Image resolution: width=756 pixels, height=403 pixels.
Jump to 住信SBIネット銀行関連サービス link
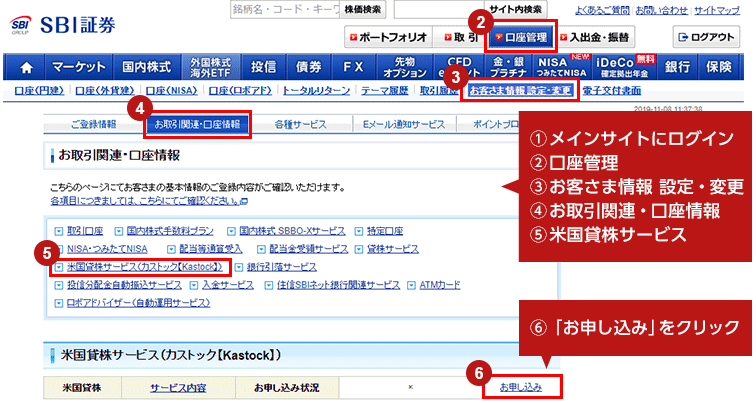pyautogui.click(x=338, y=285)
